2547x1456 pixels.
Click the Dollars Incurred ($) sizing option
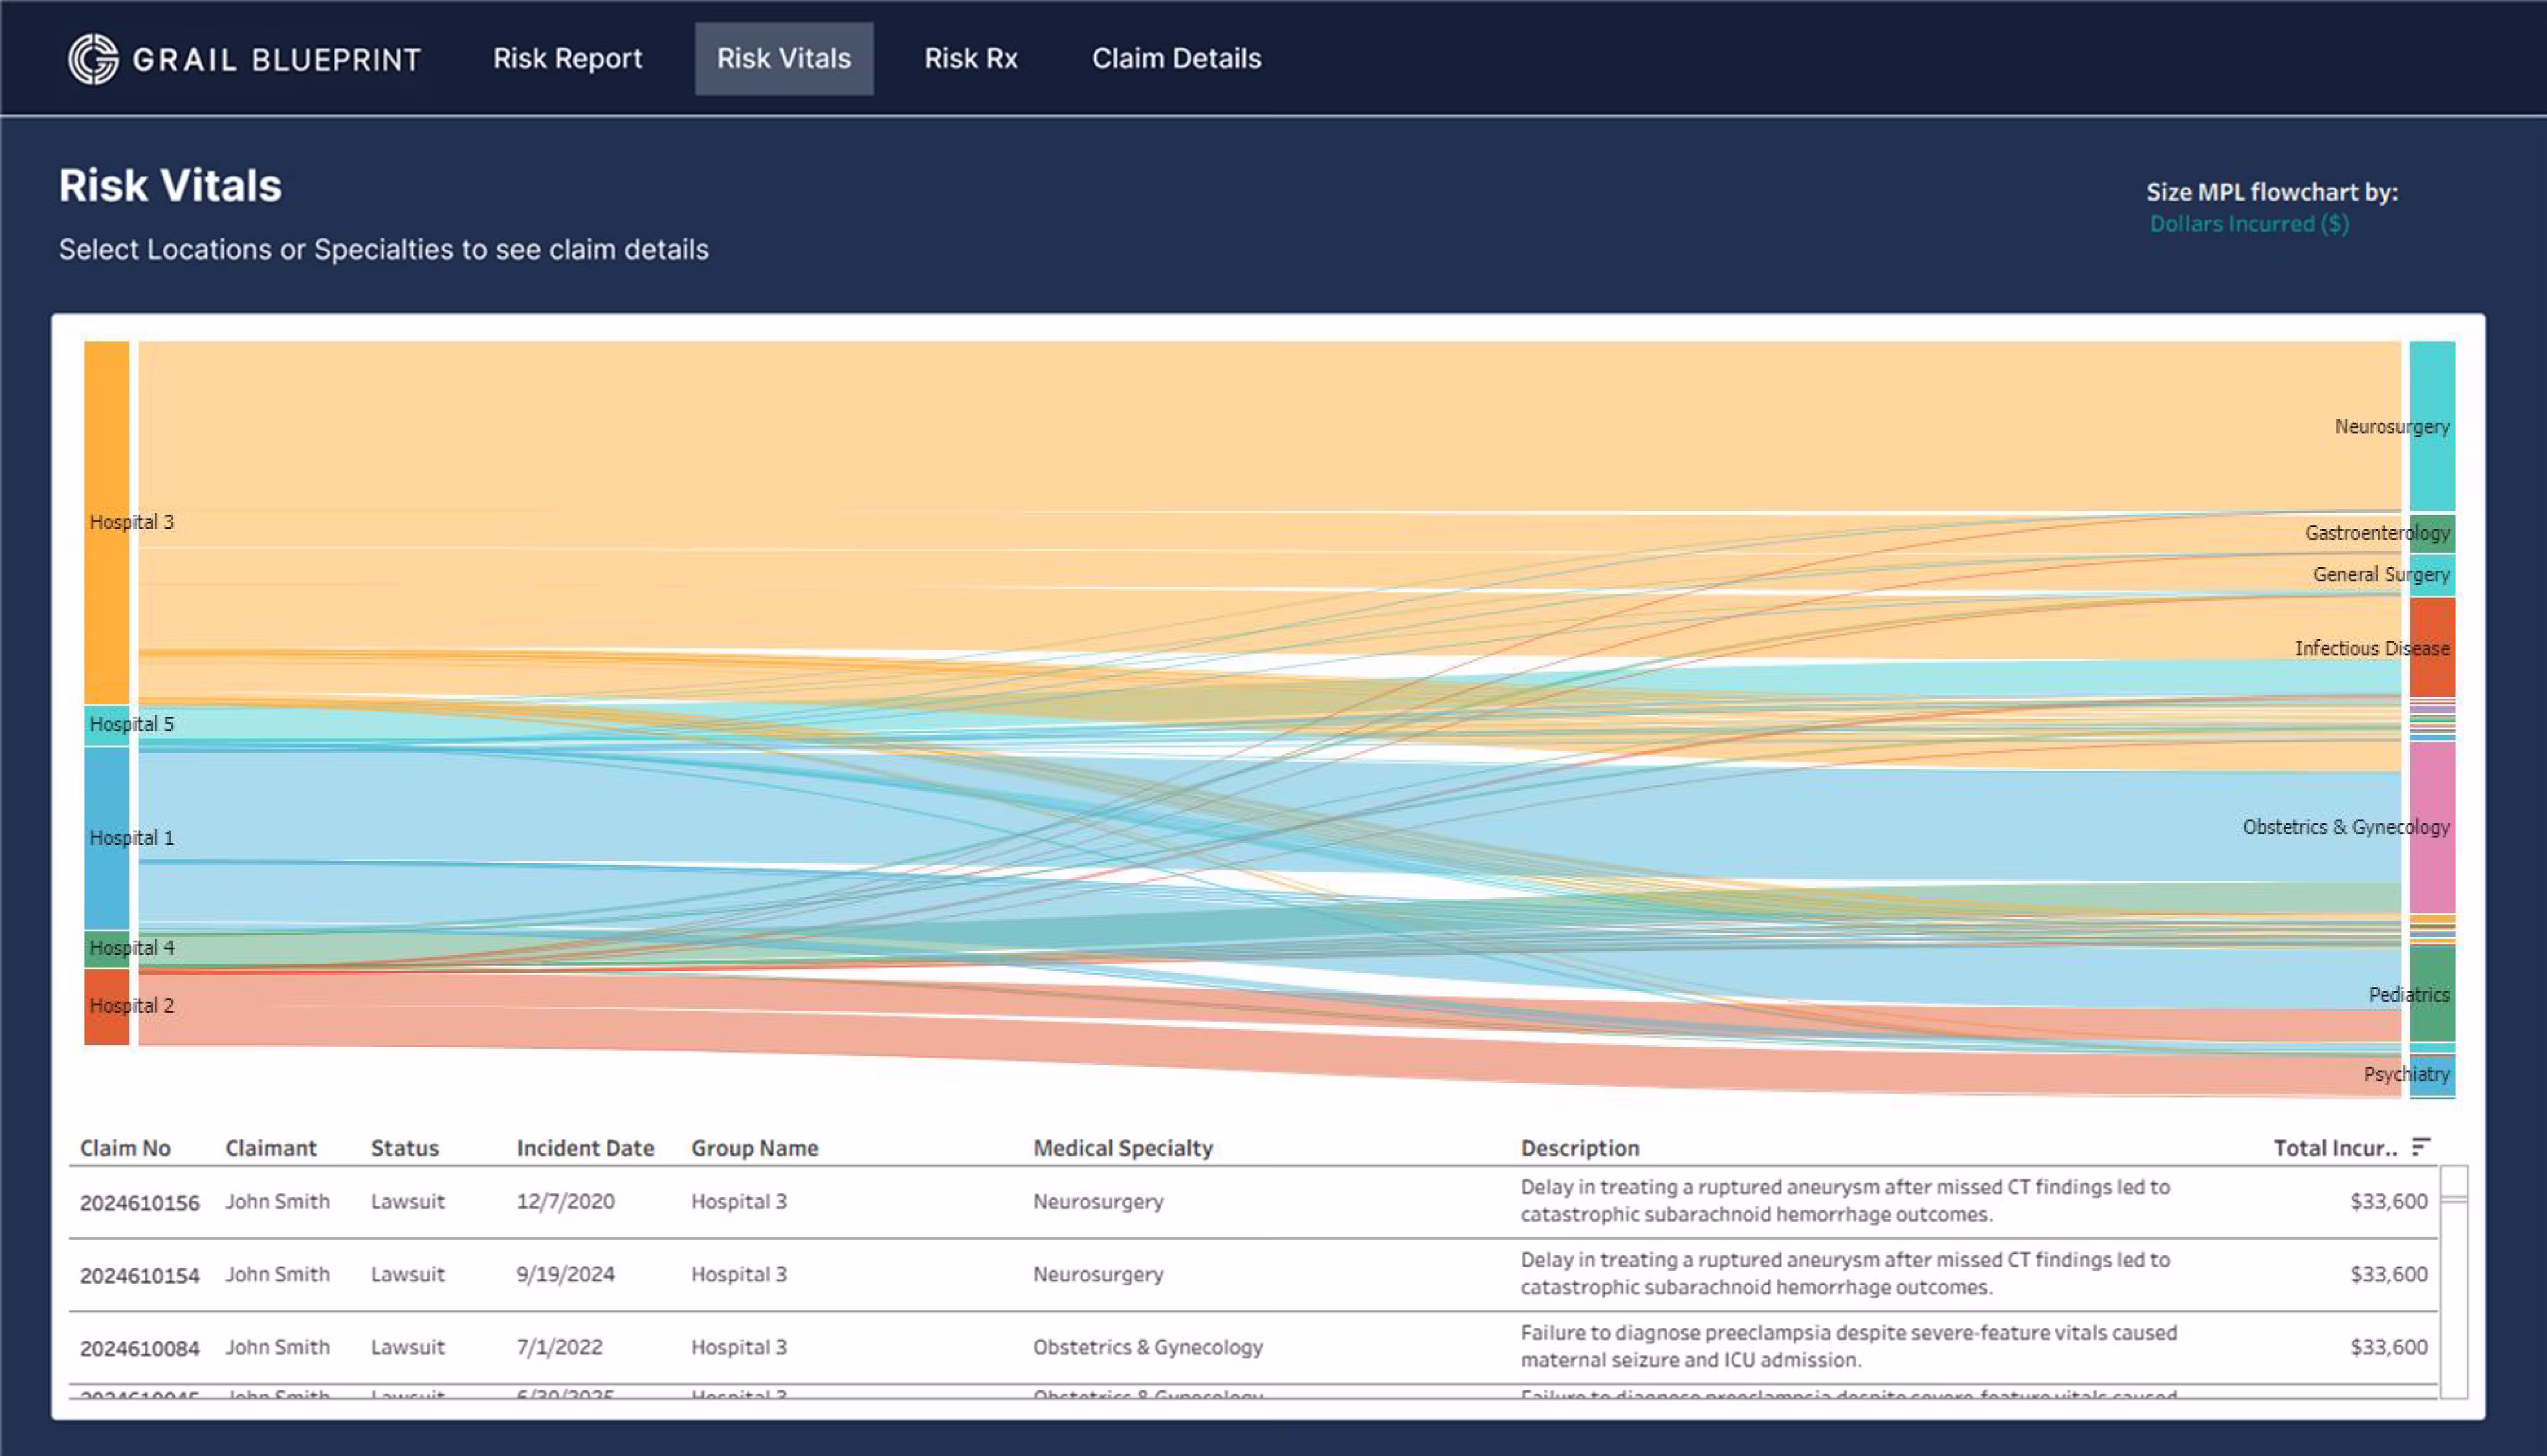(2250, 224)
